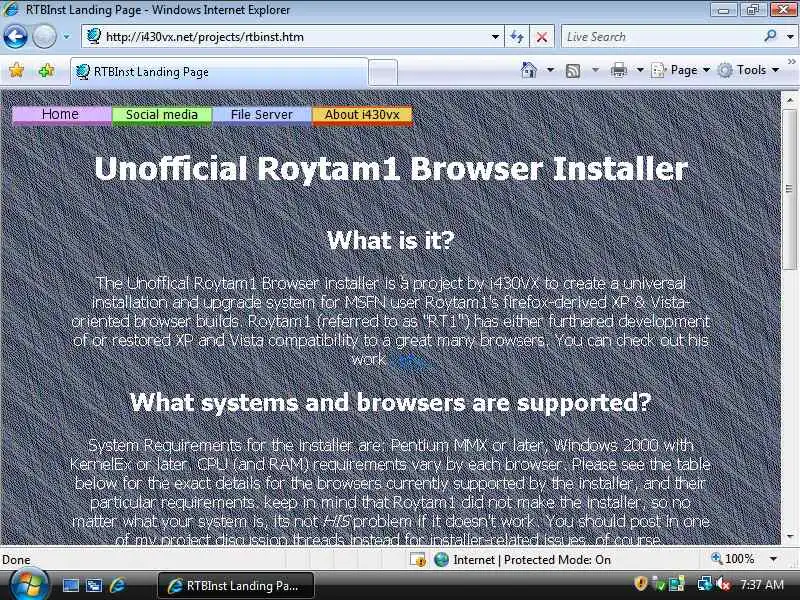Screen dimensions: 800x600
Task: Select the RTBInst Landing Page tab
Action: pyautogui.click(x=219, y=72)
